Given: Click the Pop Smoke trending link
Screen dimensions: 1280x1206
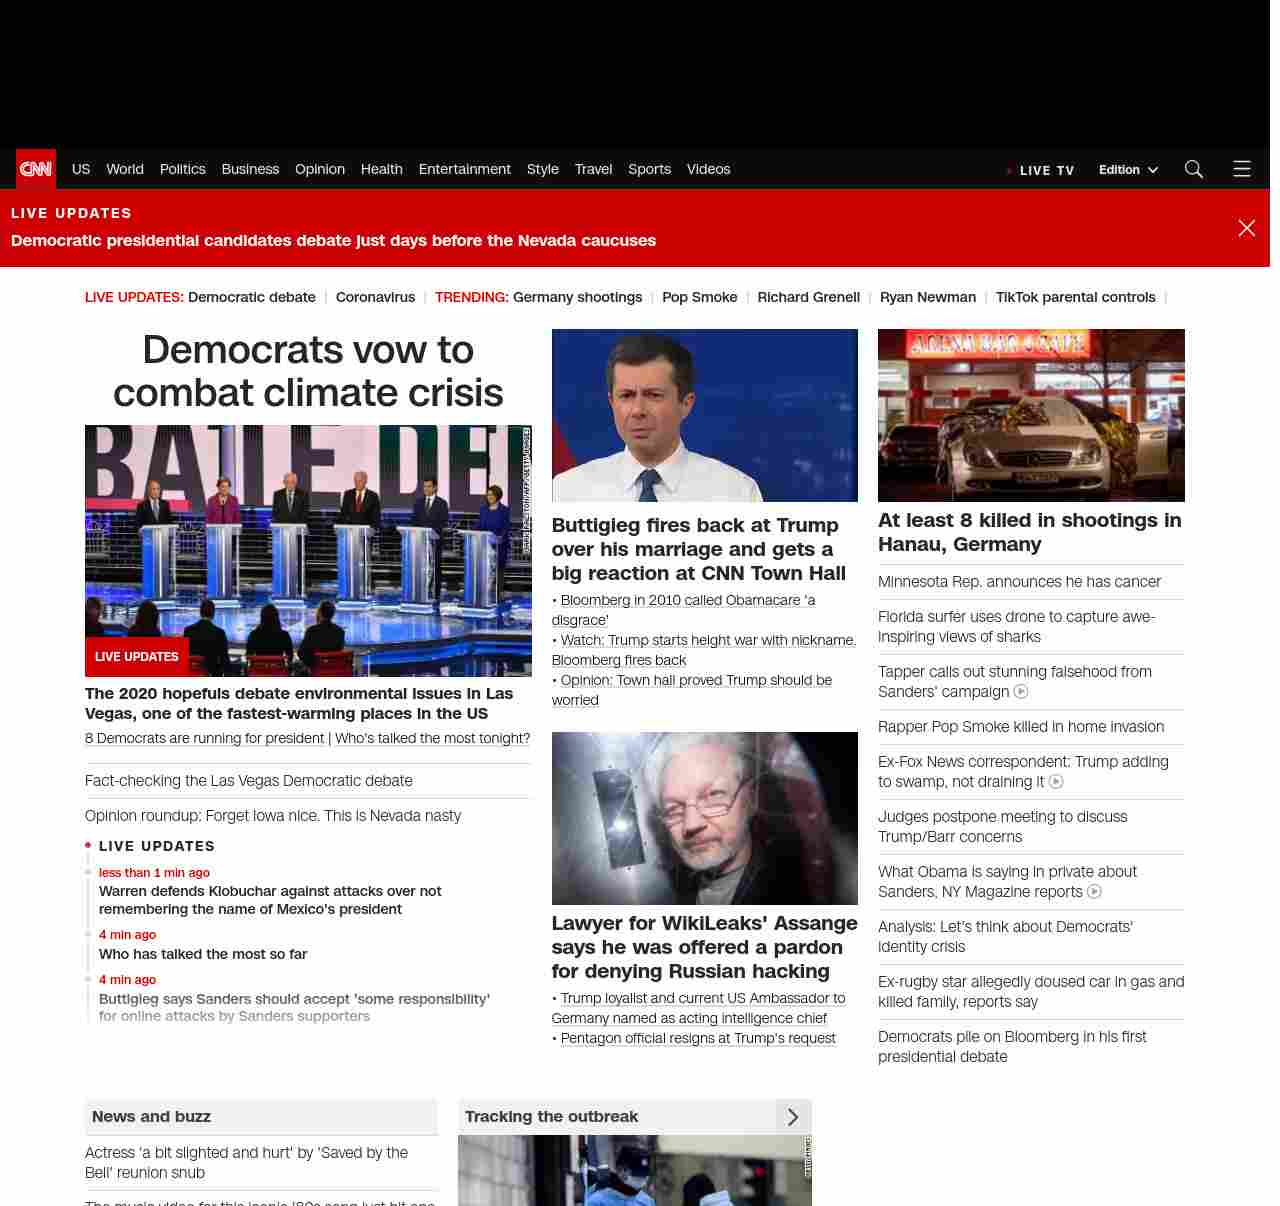Looking at the screenshot, I should coord(699,297).
